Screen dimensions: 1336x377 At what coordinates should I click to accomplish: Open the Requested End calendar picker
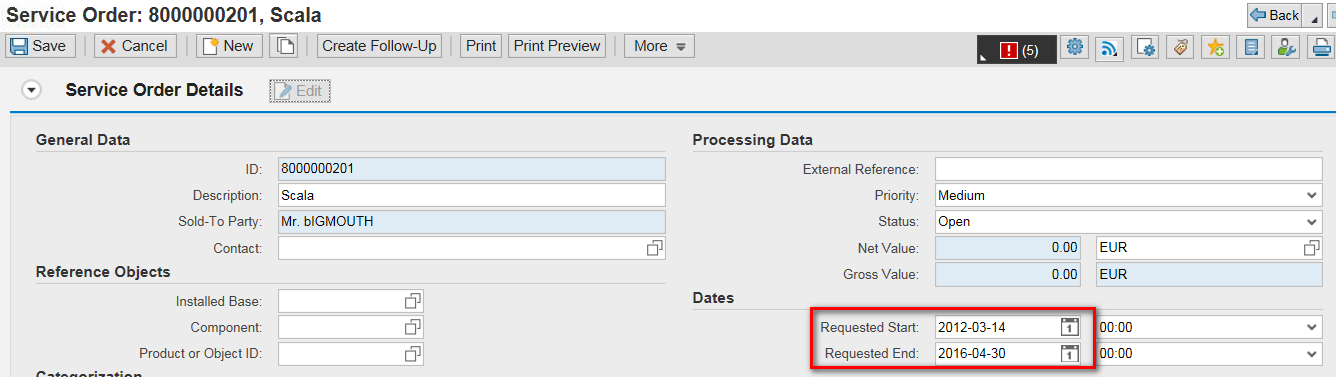[1069, 353]
